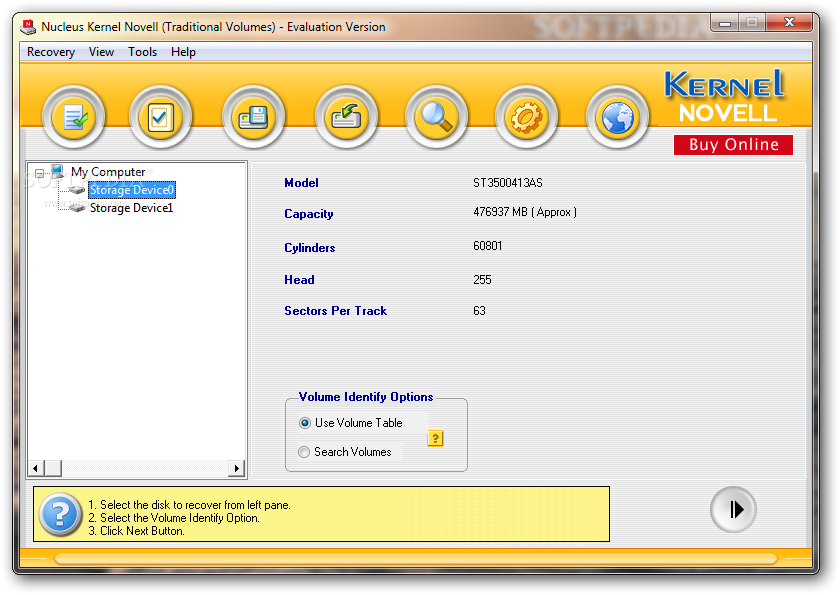840x595 pixels.
Task: Open settings via the gear toolbar icon
Action: tap(526, 117)
